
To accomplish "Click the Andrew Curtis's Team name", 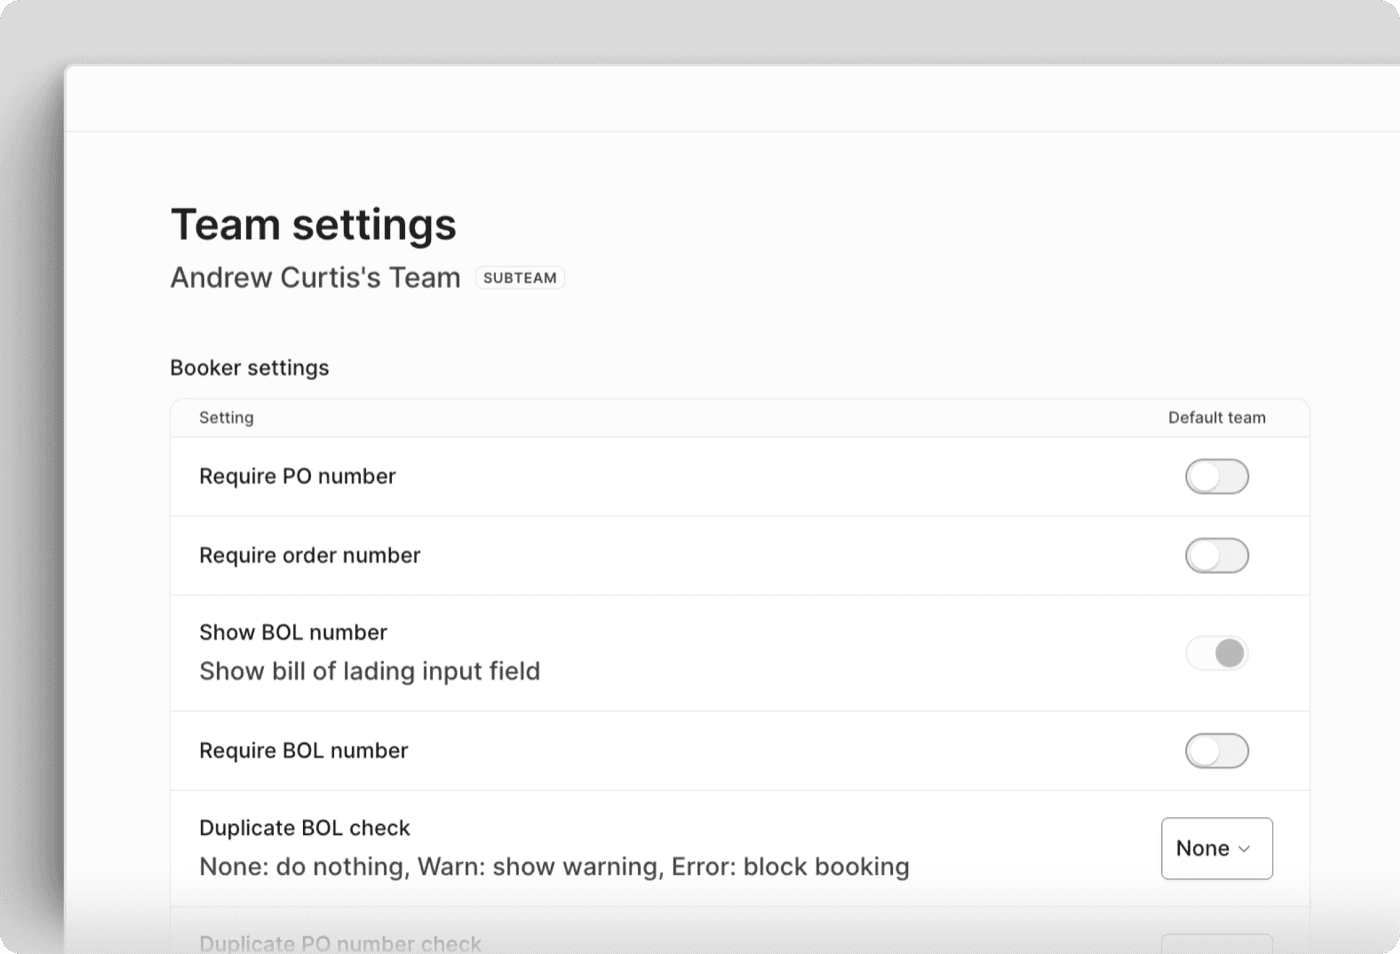I will [315, 277].
